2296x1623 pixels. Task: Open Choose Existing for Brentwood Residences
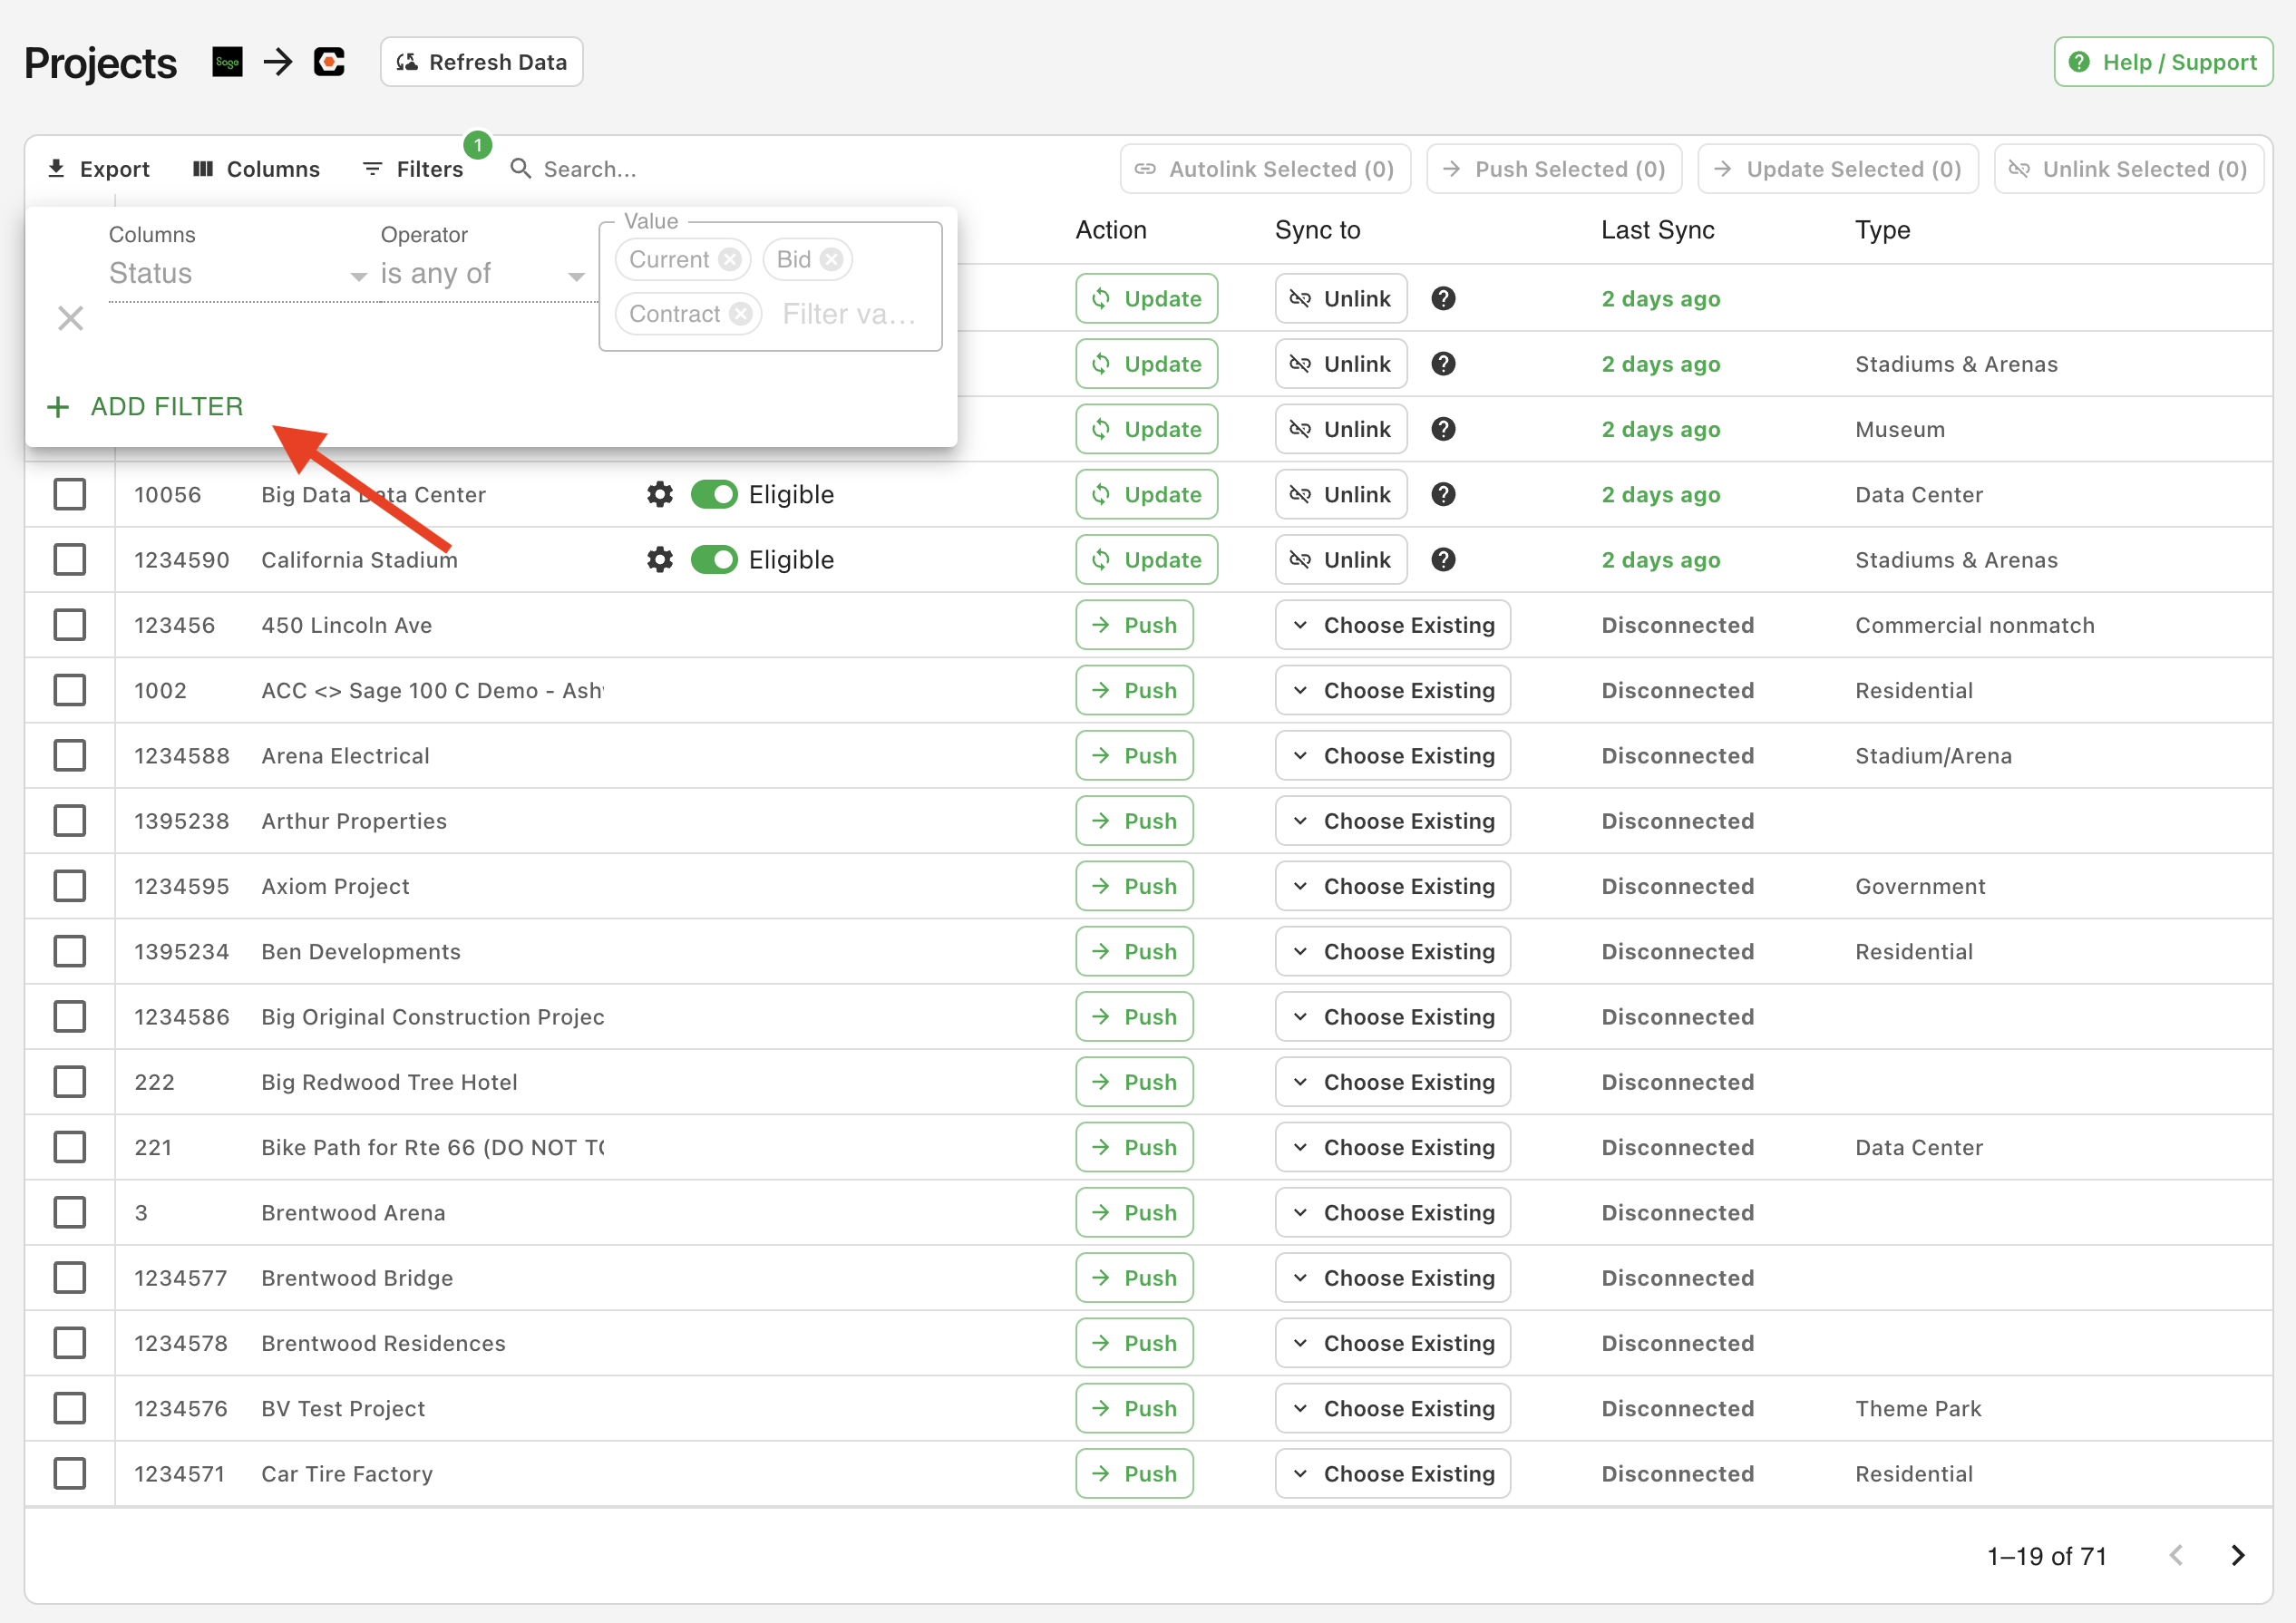click(1392, 1343)
